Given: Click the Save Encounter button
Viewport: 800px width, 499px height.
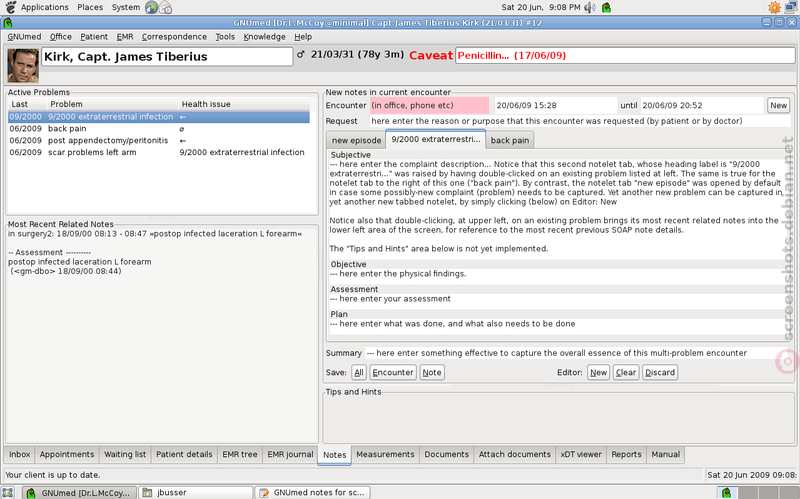Looking at the screenshot, I should coord(393,372).
